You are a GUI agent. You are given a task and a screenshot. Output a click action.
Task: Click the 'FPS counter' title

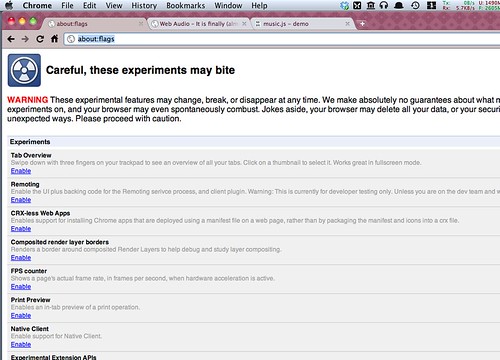(29, 271)
